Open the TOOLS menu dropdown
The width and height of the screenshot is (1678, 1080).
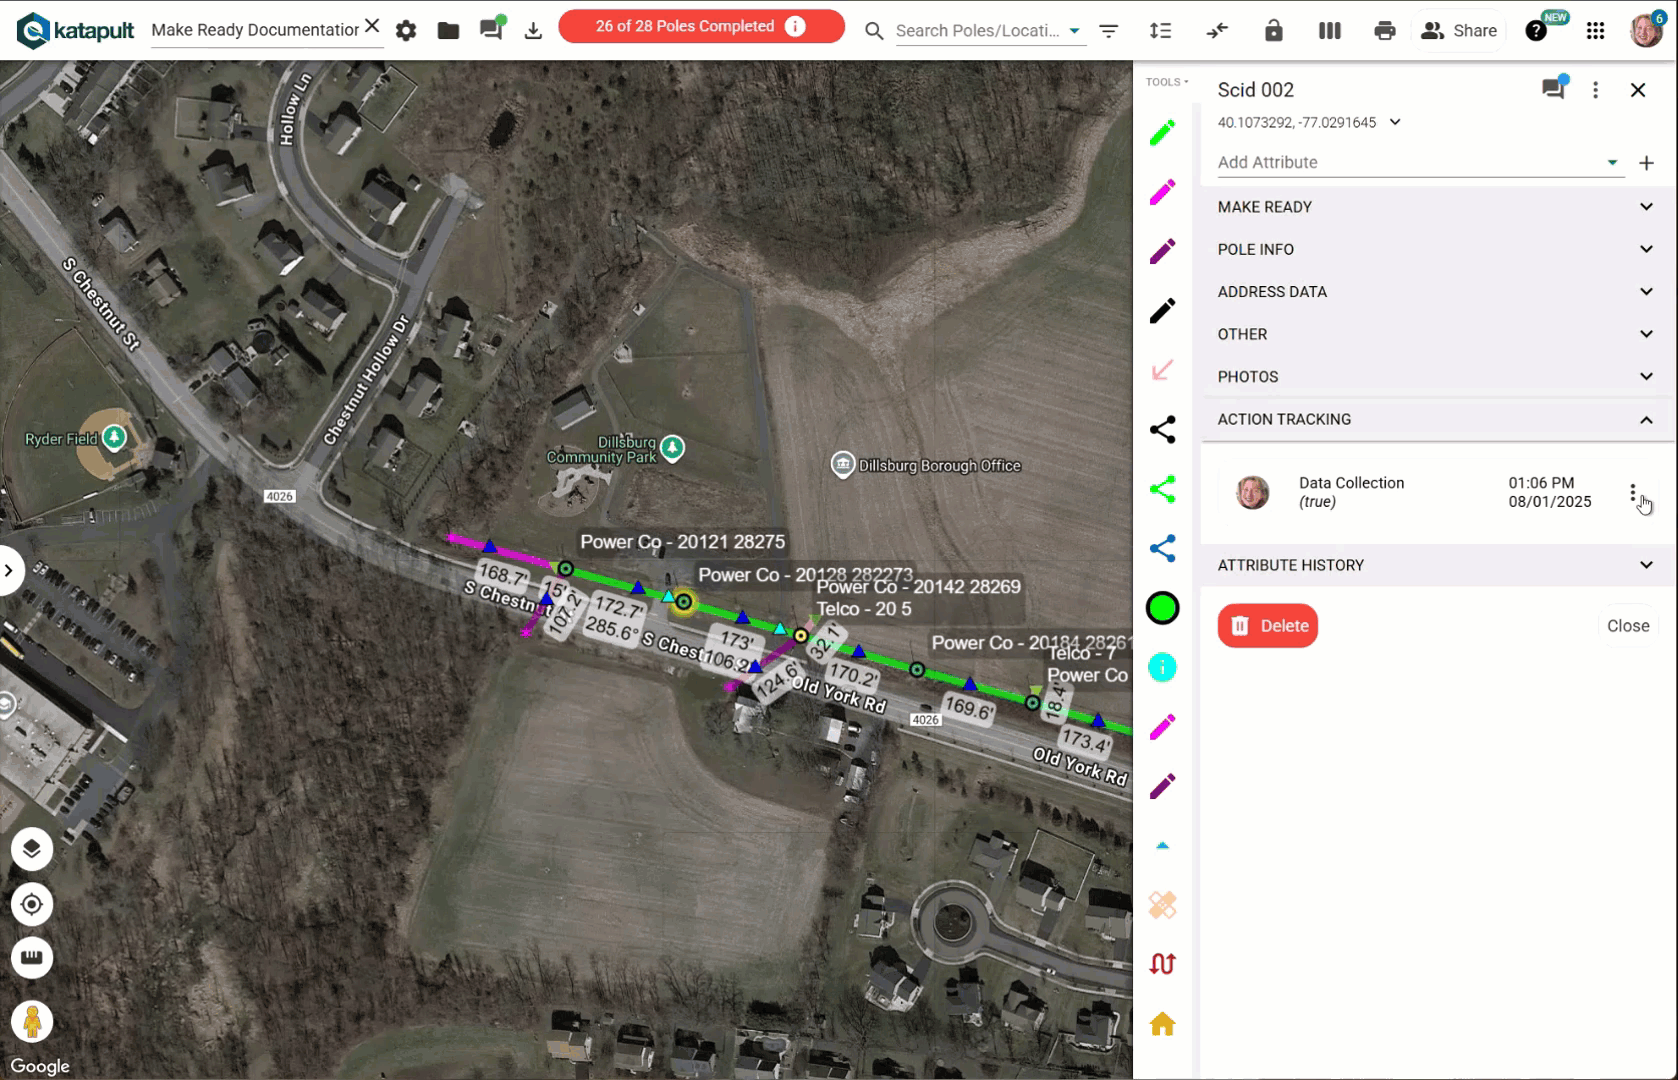tap(1167, 82)
